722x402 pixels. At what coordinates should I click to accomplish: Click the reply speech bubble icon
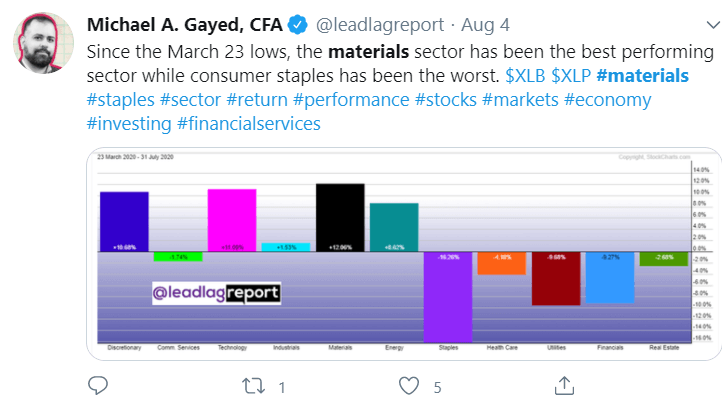[x=98, y=385]
